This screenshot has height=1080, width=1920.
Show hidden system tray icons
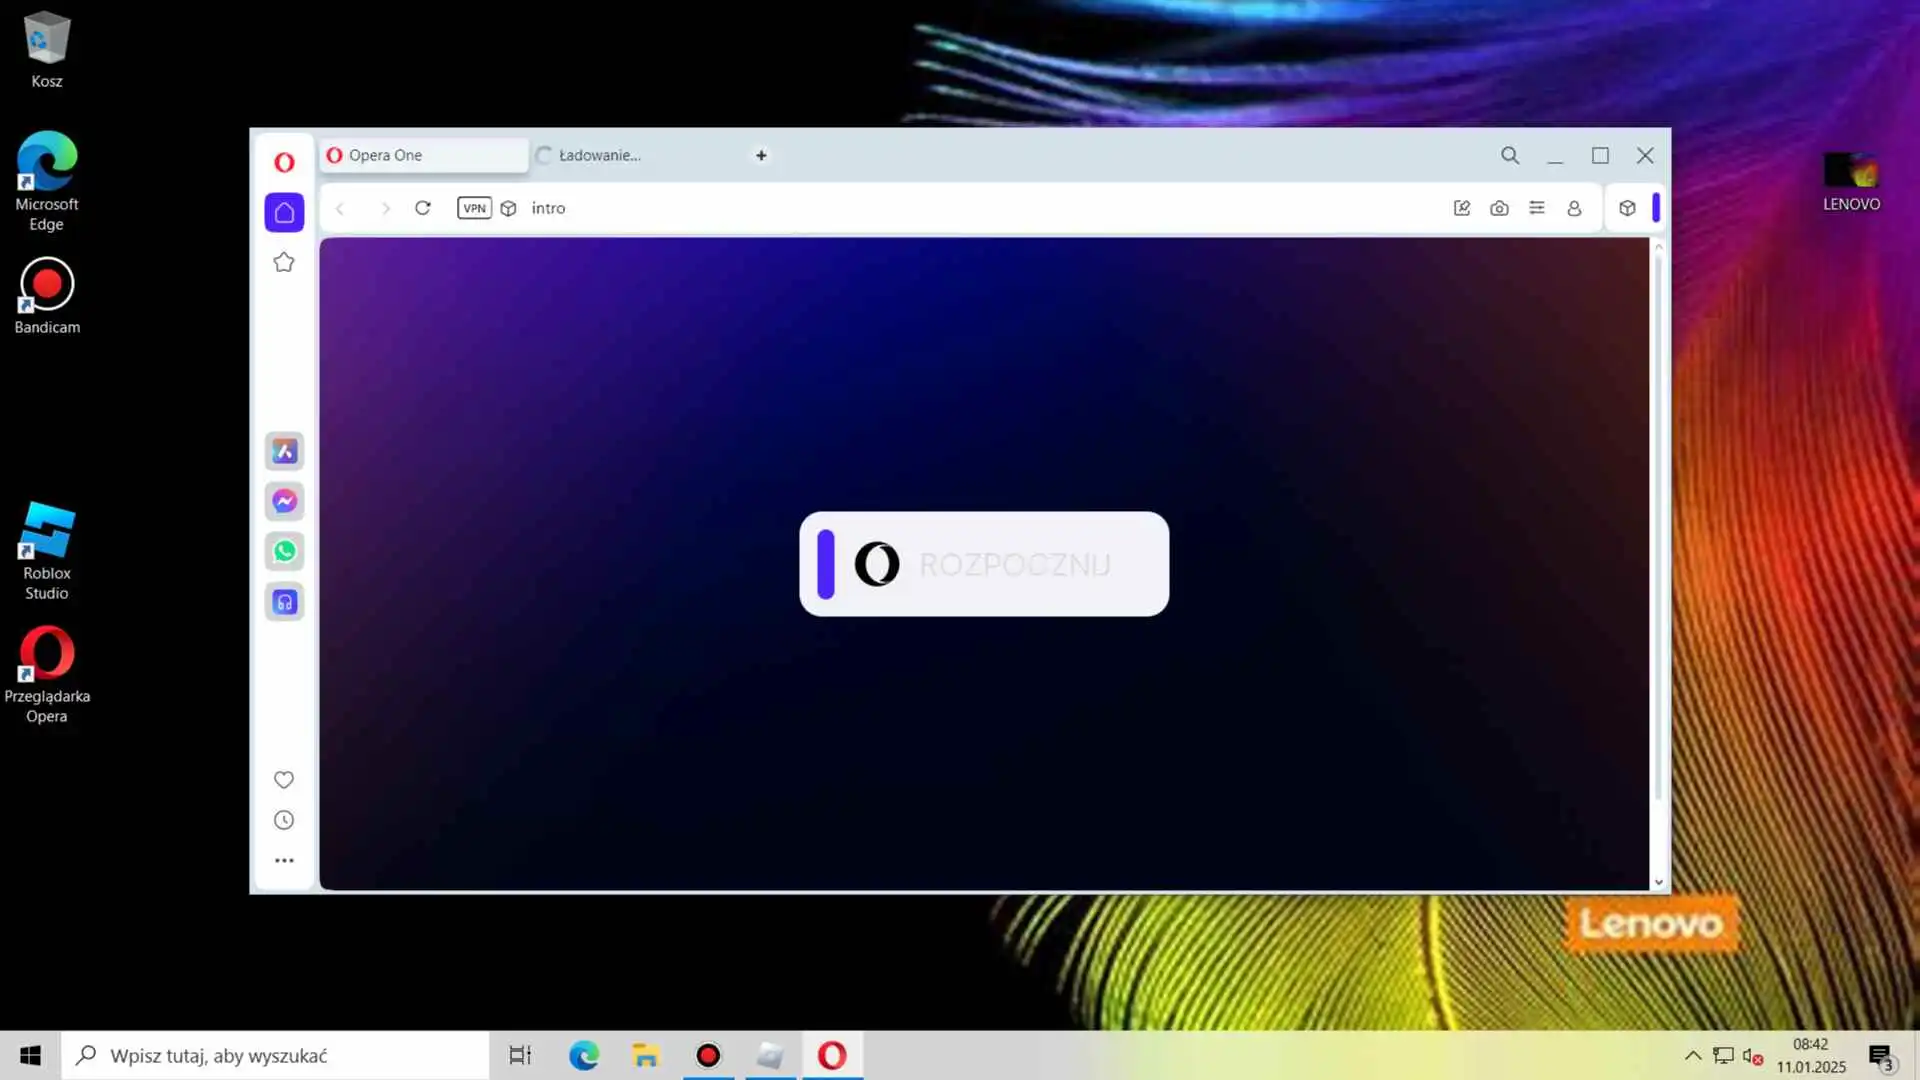coord(1692,1055)
